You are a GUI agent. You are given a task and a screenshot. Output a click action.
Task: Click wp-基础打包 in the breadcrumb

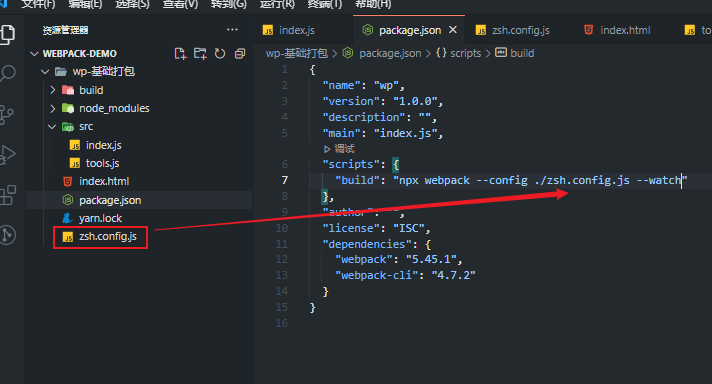tap(297, 54)
